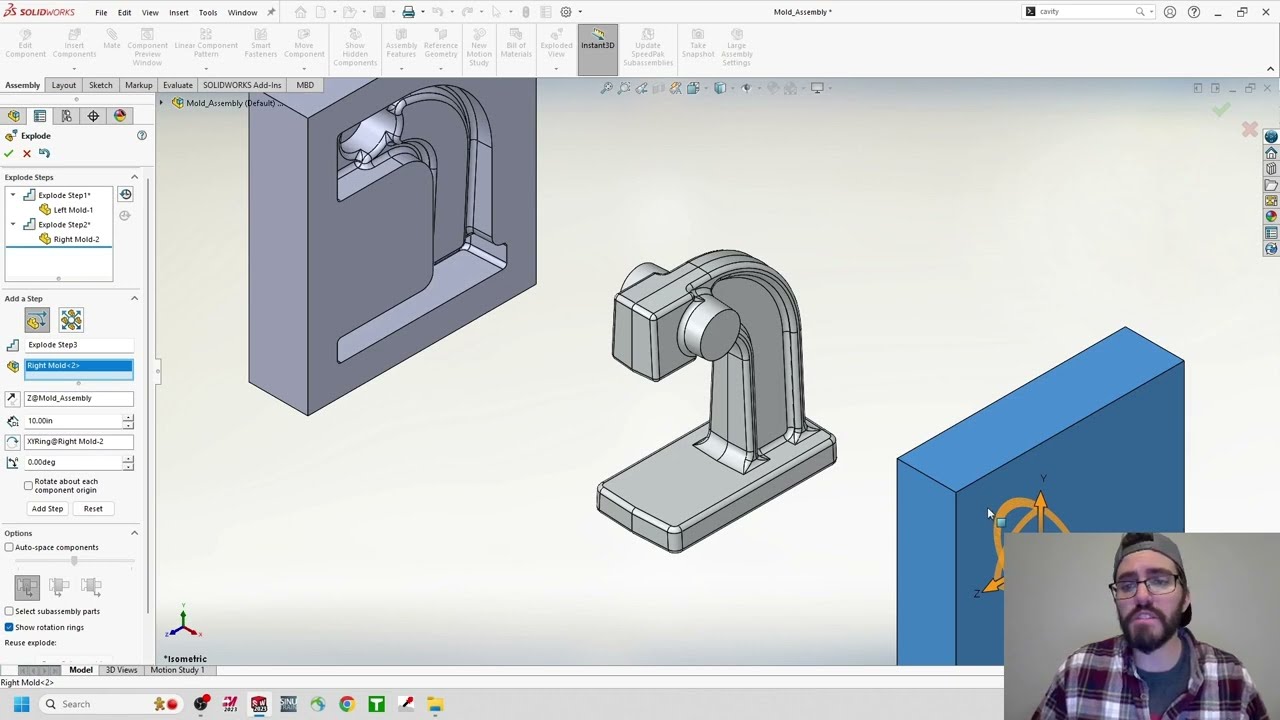Open the DimXpertManager crosshair tab

click(93, 116)
